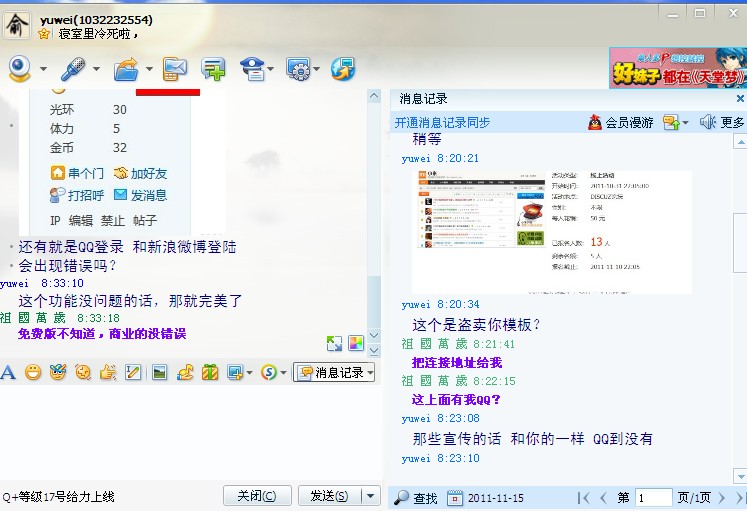
Task: Start a video call with webcam icon
Action: (x=20, y=69)
